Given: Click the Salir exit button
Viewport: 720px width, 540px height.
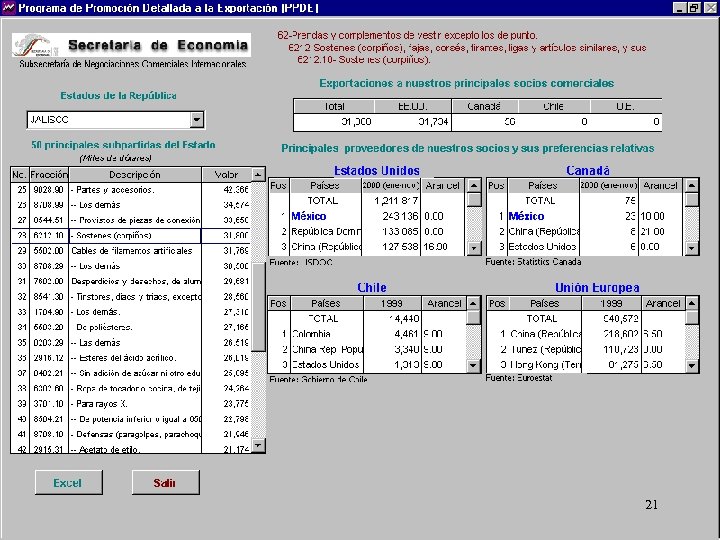Looking at the screenshot, I should coord(165,482).
